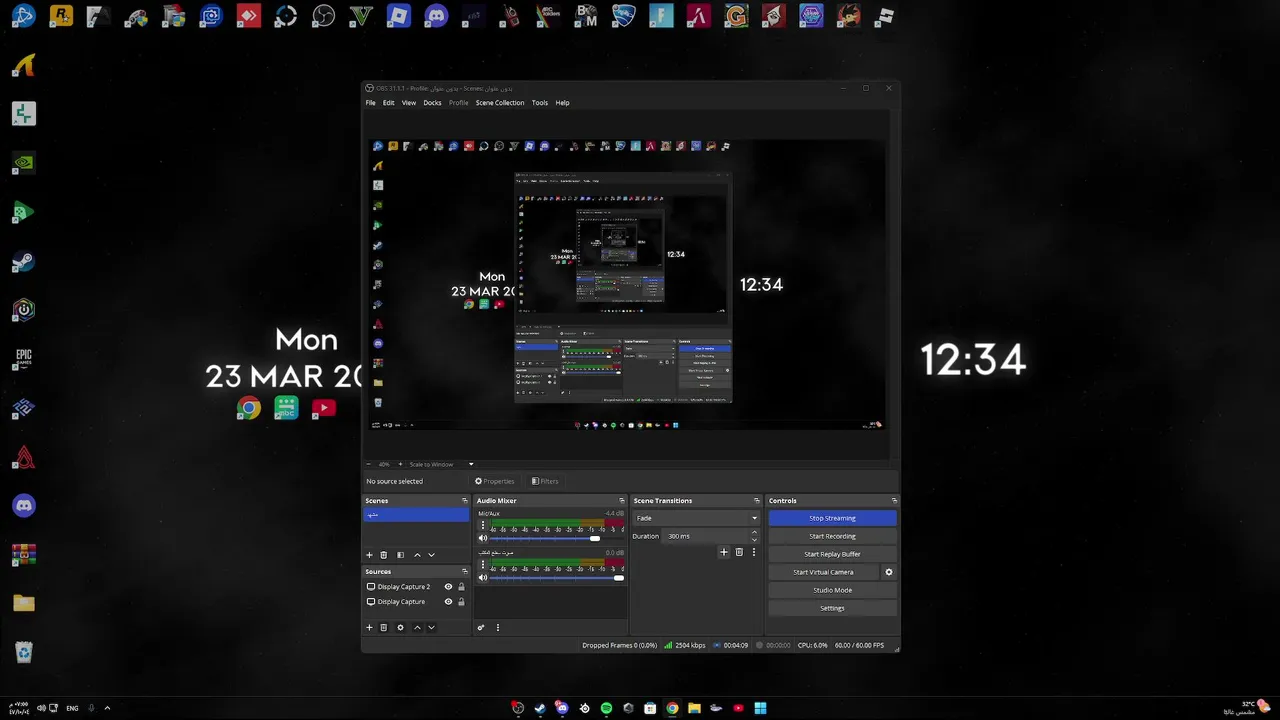The height and width of the screenshot is (720, 1280).
Task: Open the Fade transition dropdown
Action: (x=696, y=518)
